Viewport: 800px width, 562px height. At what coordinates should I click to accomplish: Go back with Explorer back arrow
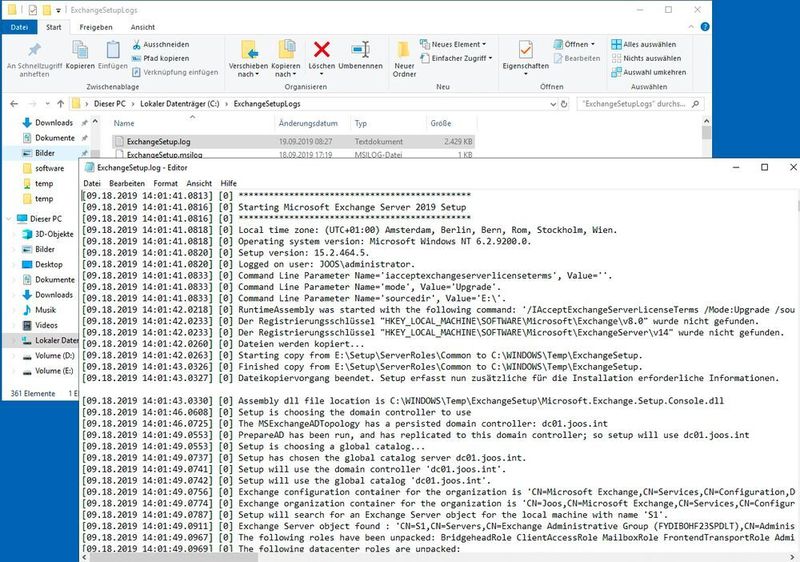click(x=14, y=104)
